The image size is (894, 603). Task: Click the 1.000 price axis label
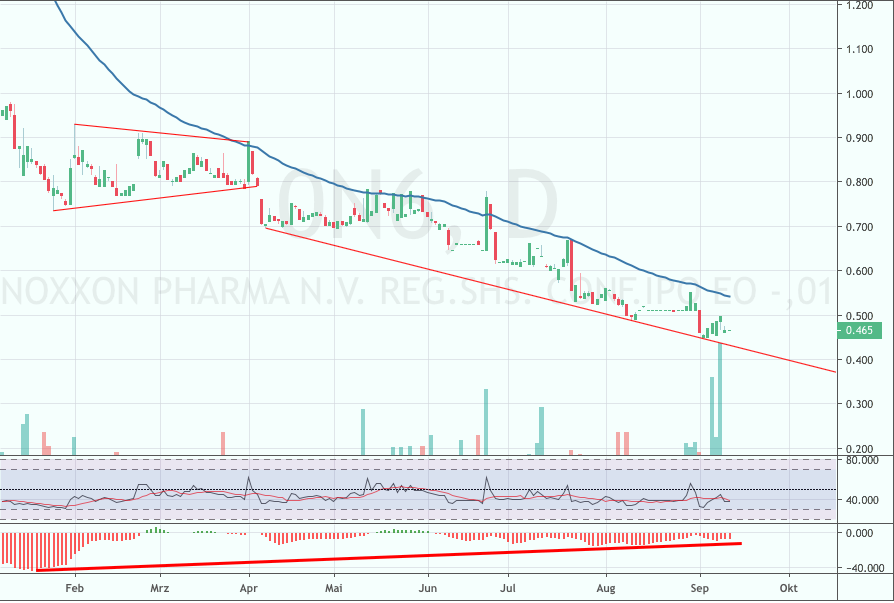[x=860, y=94]
